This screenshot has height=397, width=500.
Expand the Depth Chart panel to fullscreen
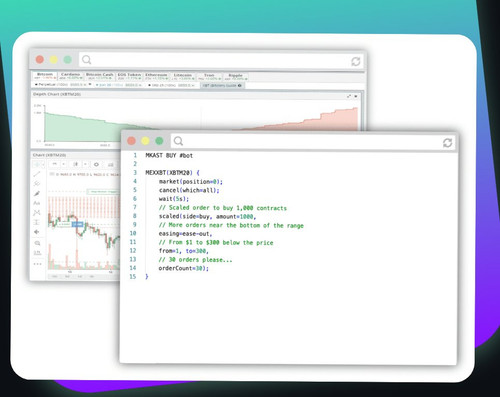coord(349,96)
